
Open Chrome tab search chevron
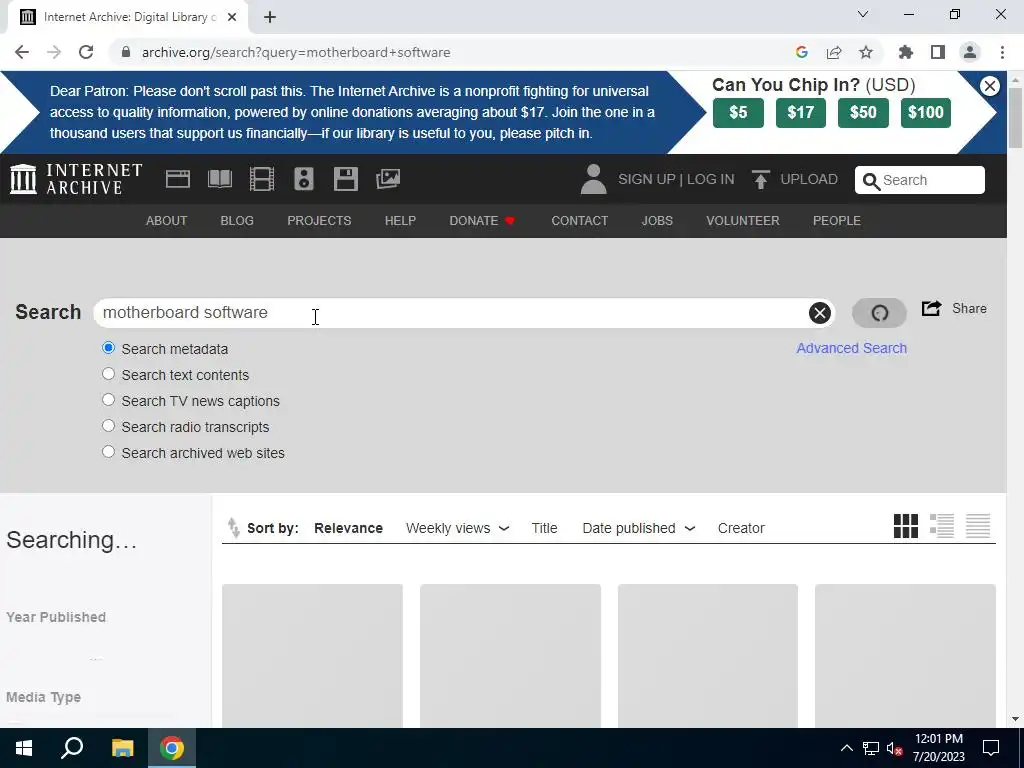[863, 14]
